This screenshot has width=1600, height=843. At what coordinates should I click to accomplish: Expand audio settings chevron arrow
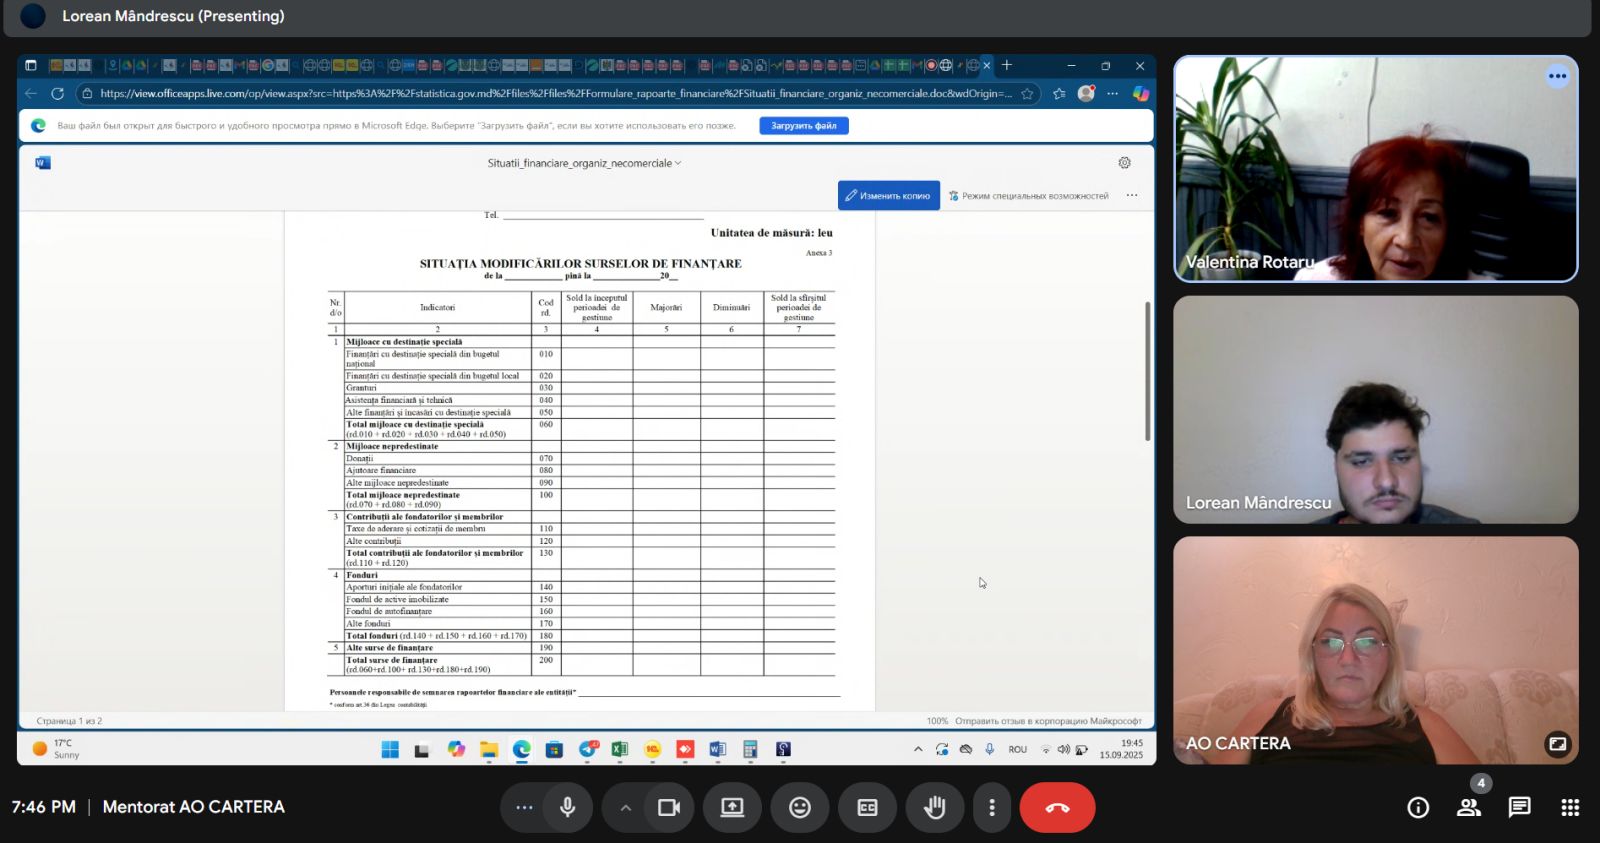pyautogui.click(x=625, y=807)
